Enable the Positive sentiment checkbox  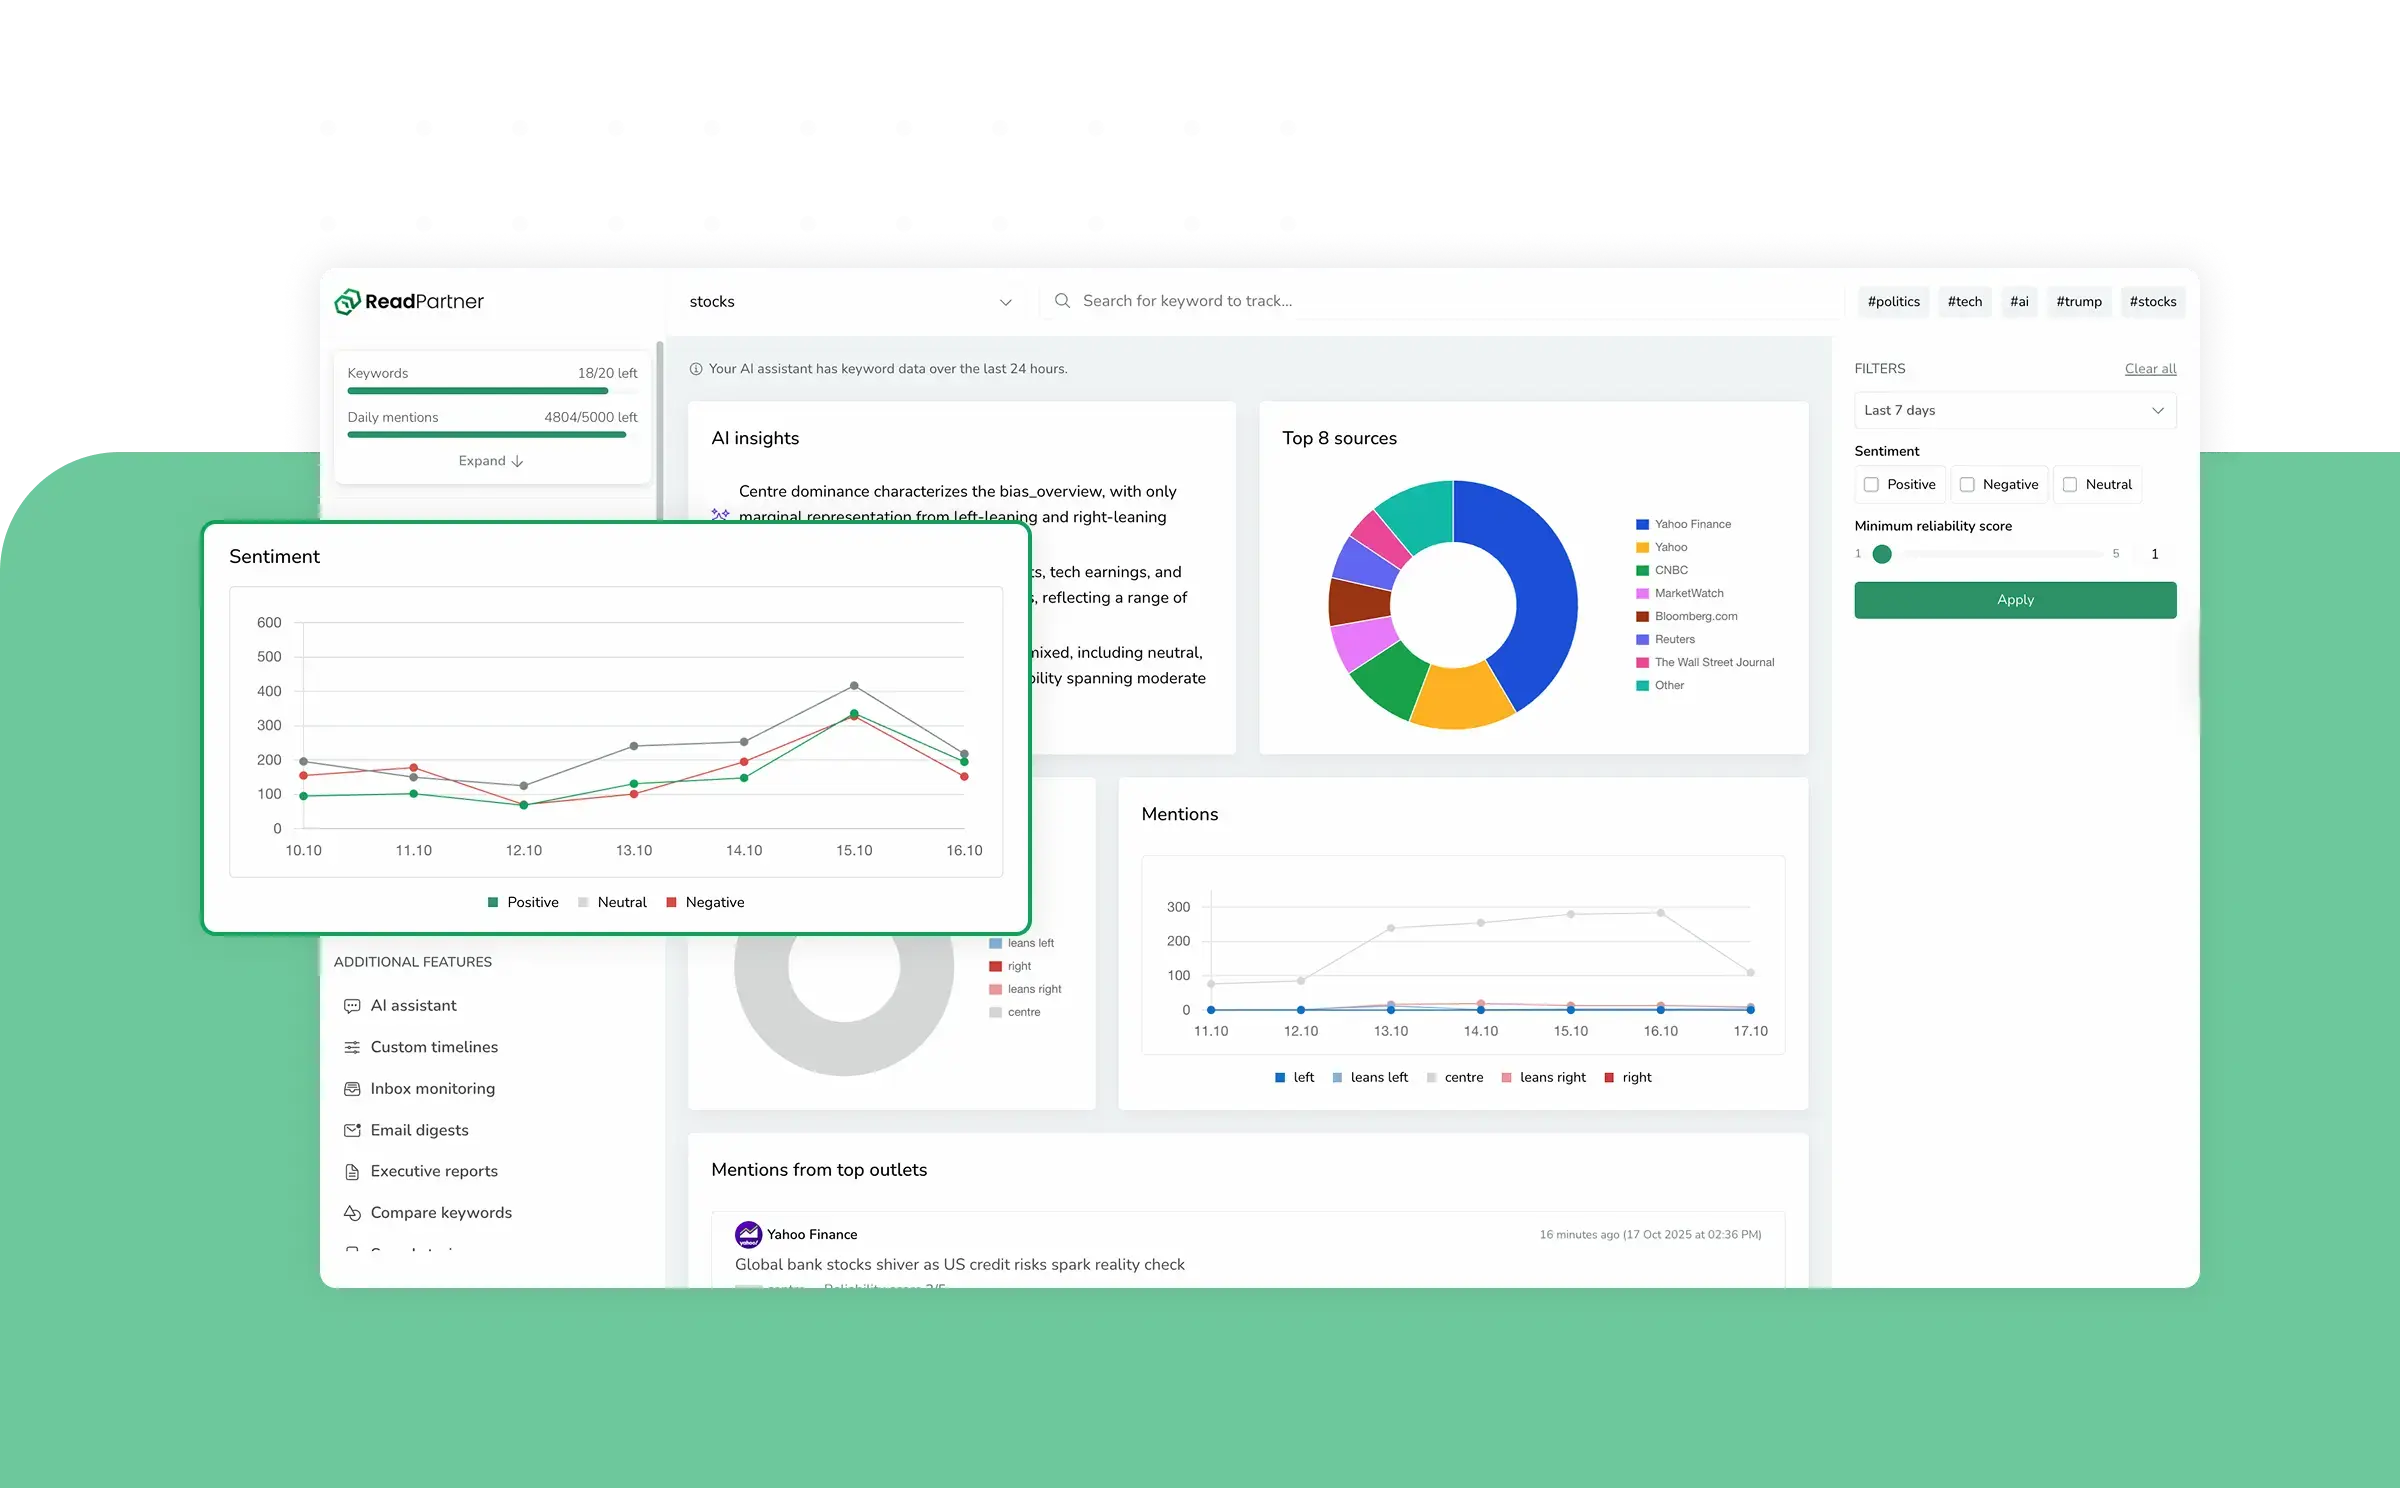[x=1871, y=485]
